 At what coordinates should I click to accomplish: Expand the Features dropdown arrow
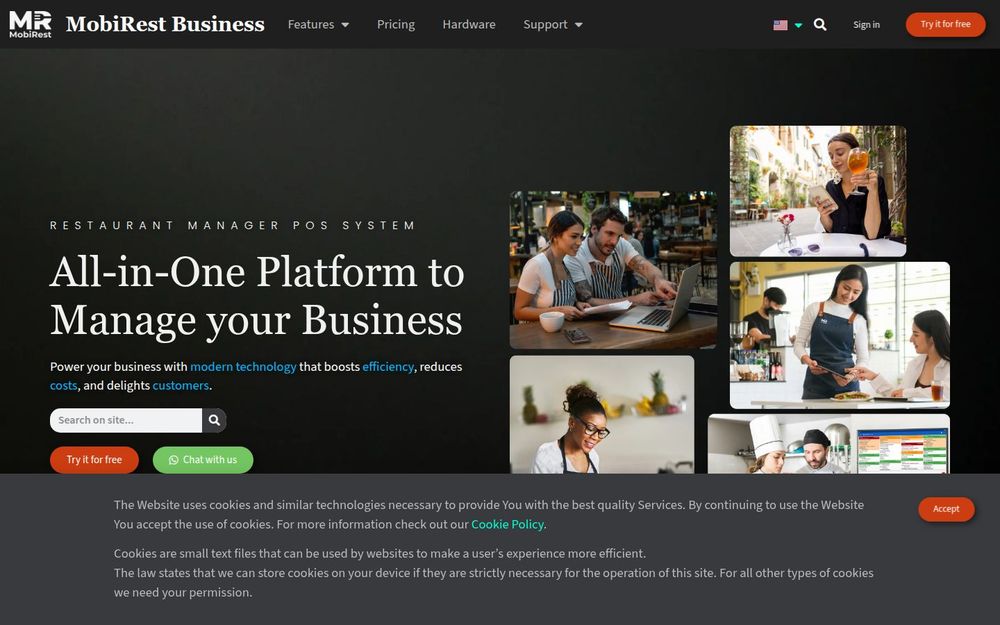pos(345,25)
